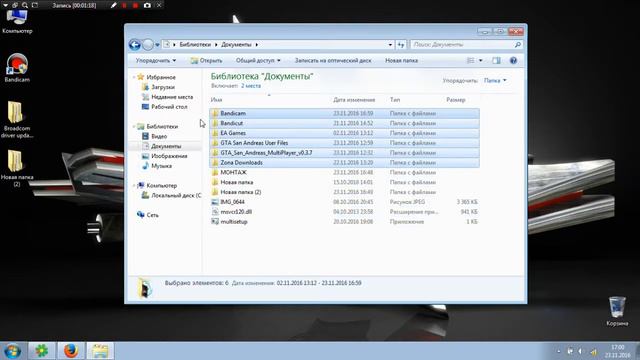This screenshot has width=640, height=360.
Task: Open the "Изображения" library
Action: click(x=169, y=156)
